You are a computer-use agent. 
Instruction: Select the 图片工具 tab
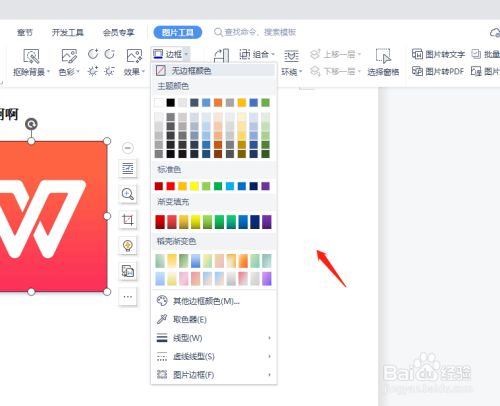[x=178, y=32]
